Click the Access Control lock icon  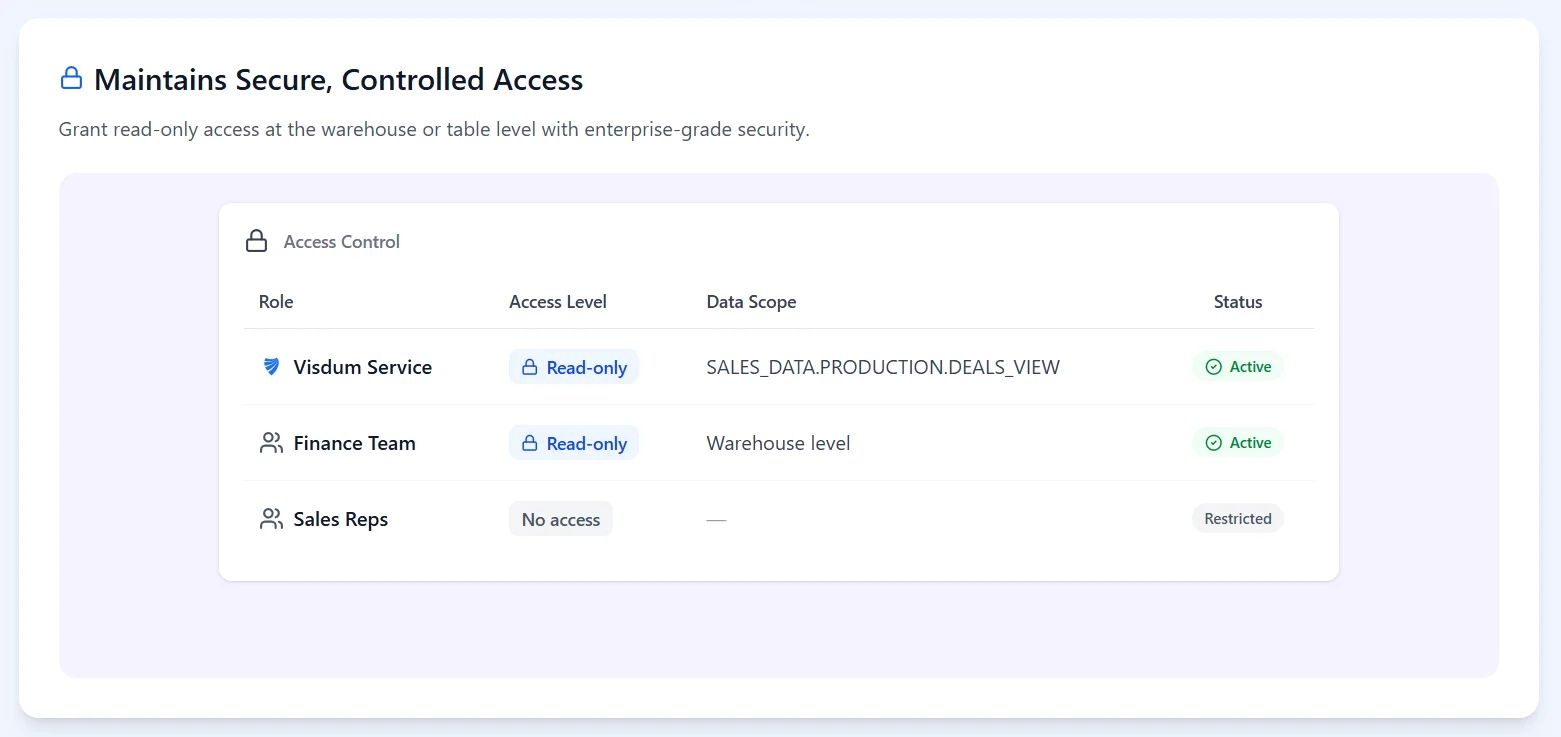click(x=257, y=241)
